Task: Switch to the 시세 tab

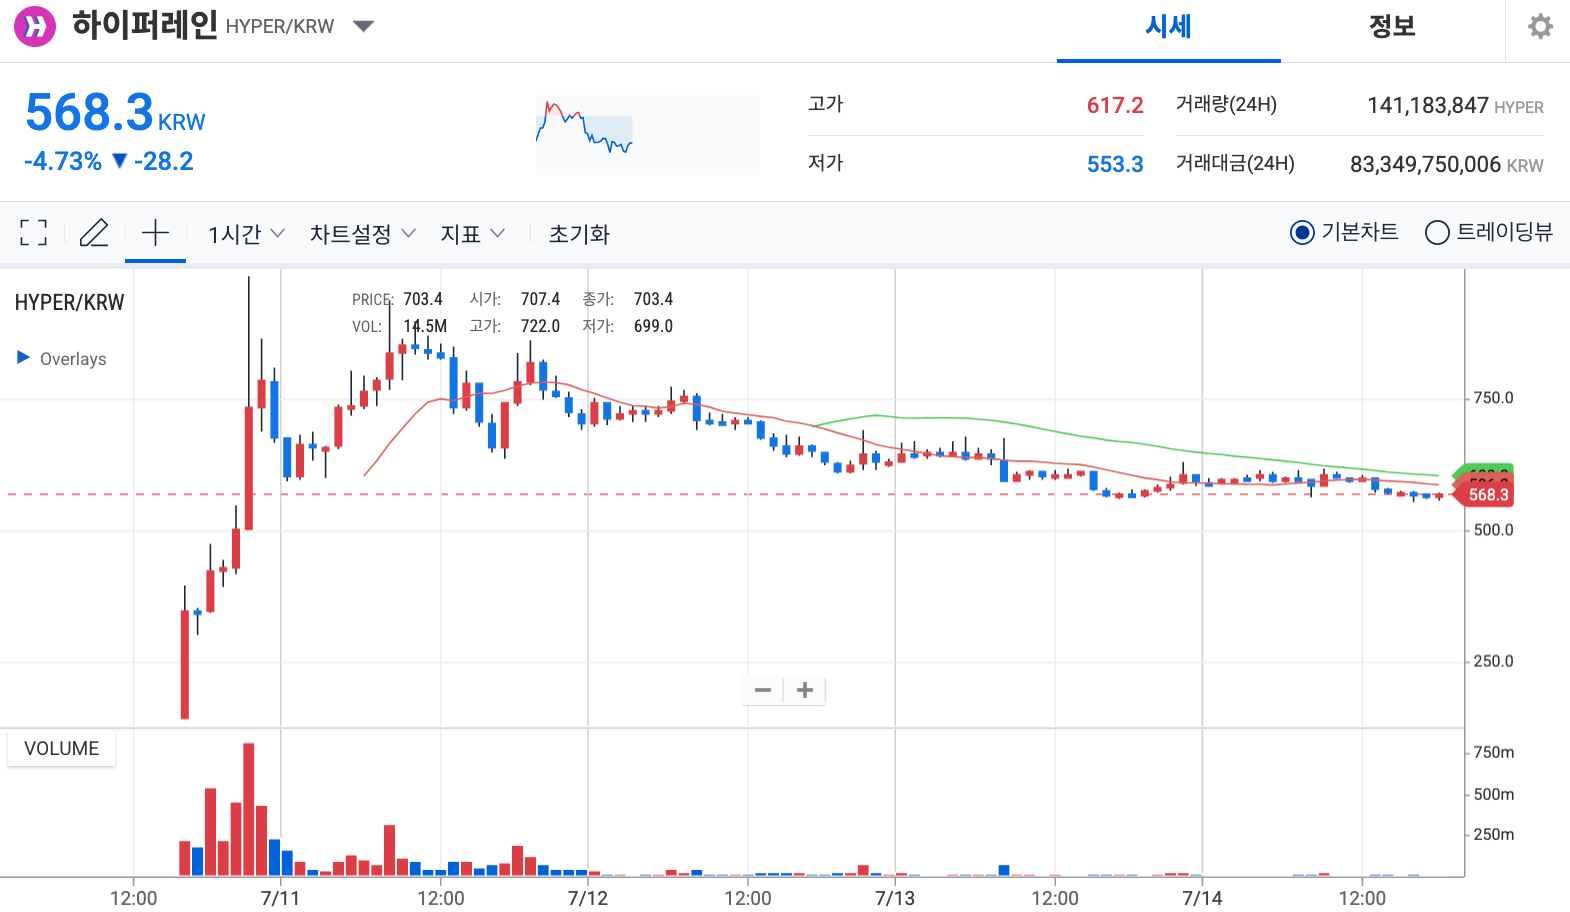Action: 1168,27
